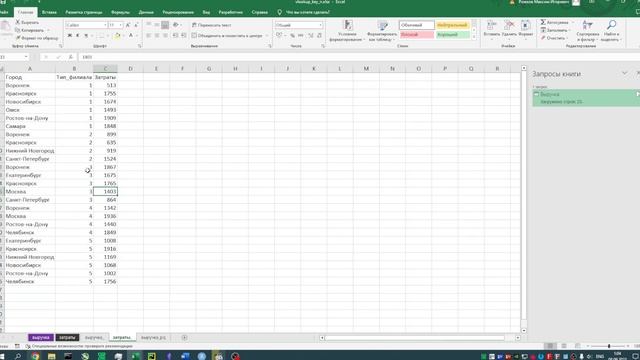Click in the formula bar input

click(x=359, y=57)
